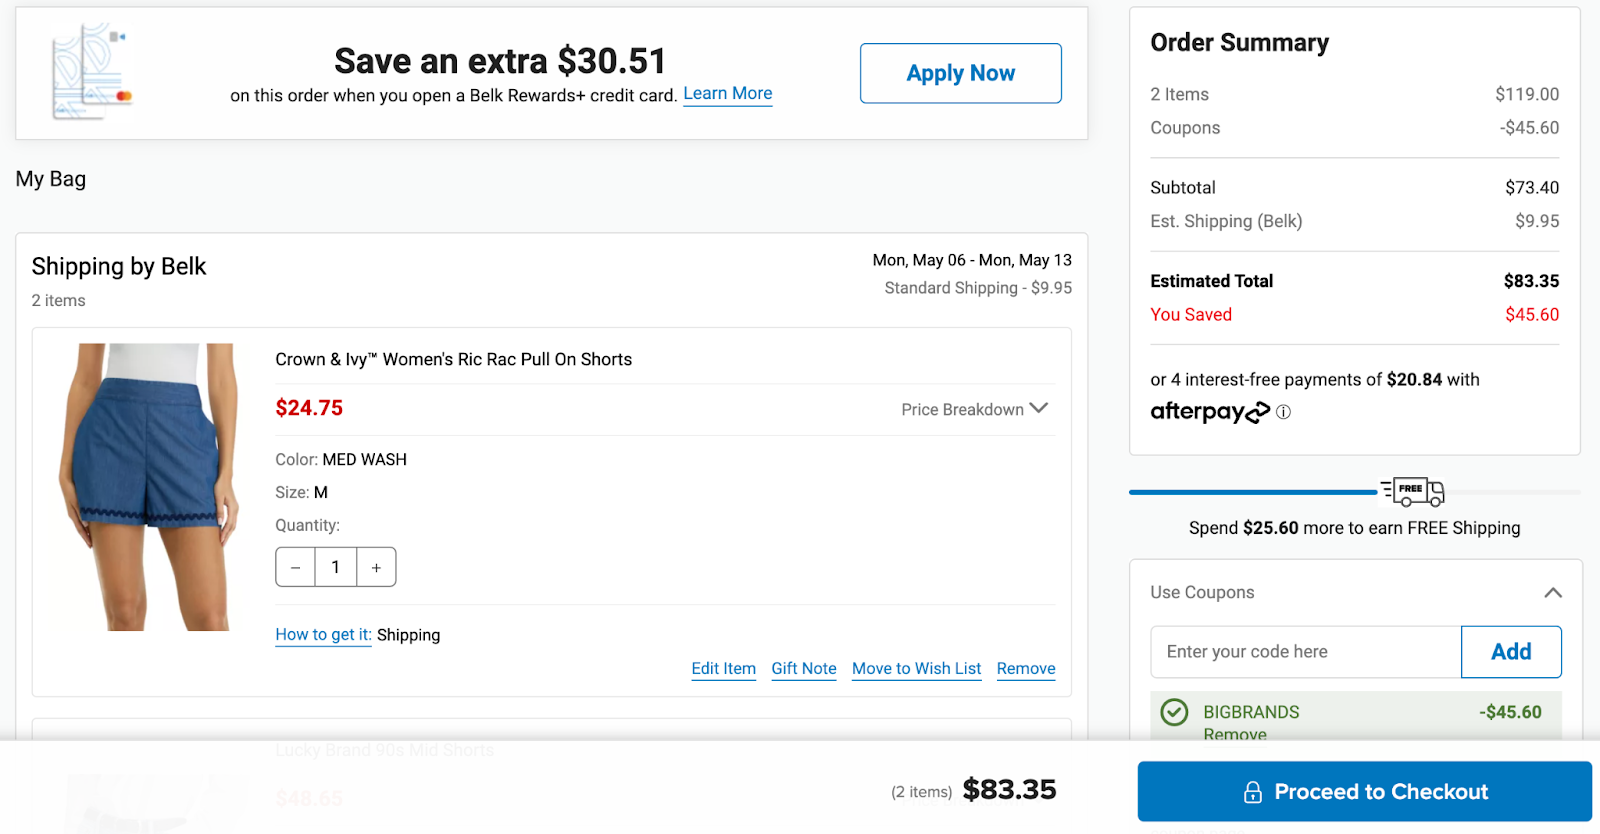Move the shorts to Wish List

[916, 669]
